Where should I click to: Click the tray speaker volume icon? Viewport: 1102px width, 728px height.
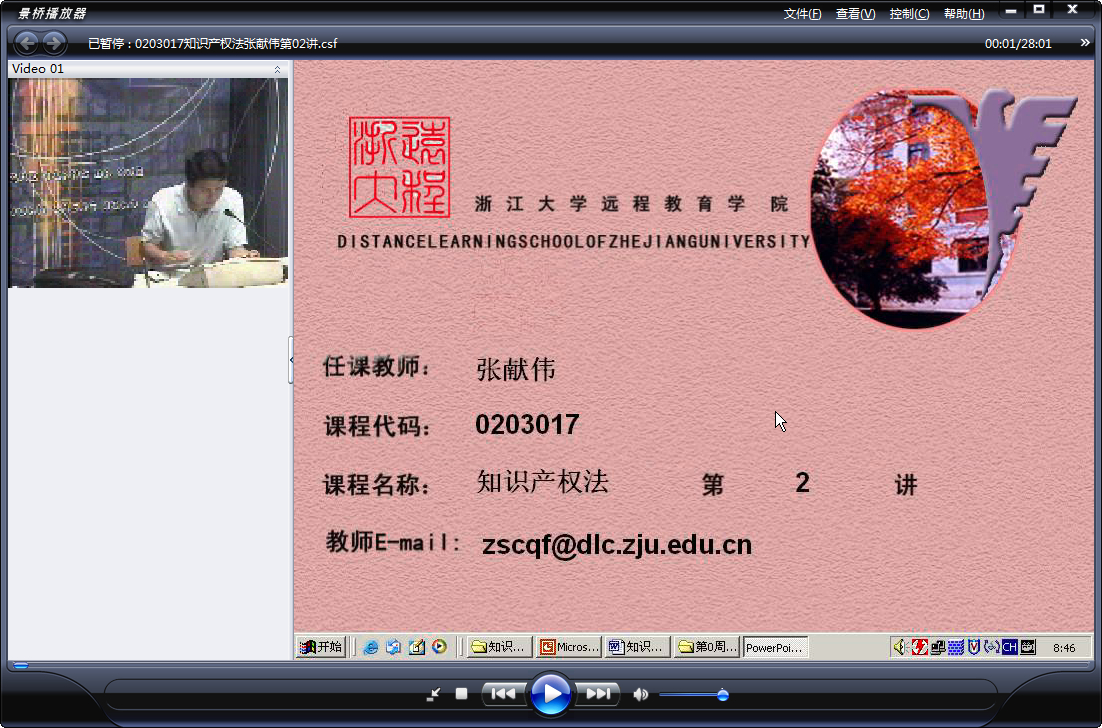click(899, 646)
